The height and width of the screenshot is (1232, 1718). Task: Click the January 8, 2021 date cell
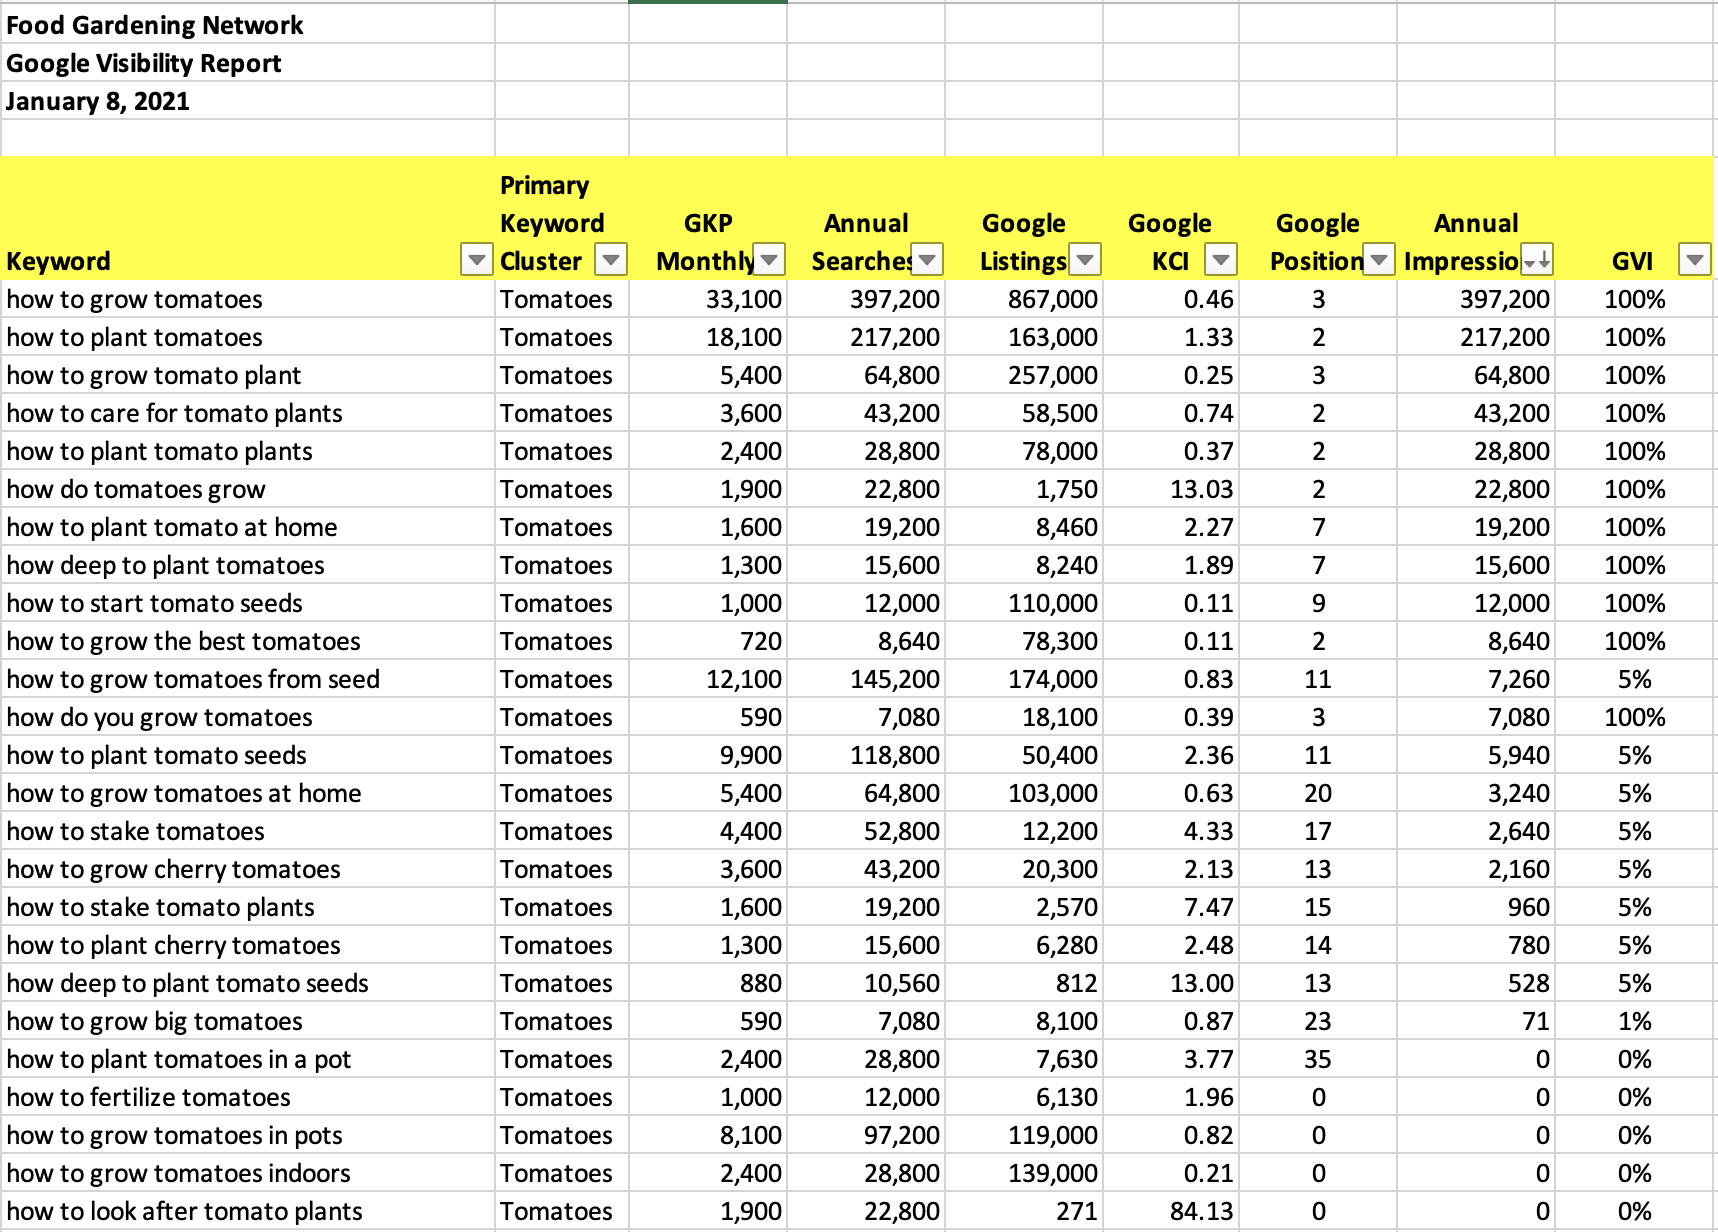point(97,100)
